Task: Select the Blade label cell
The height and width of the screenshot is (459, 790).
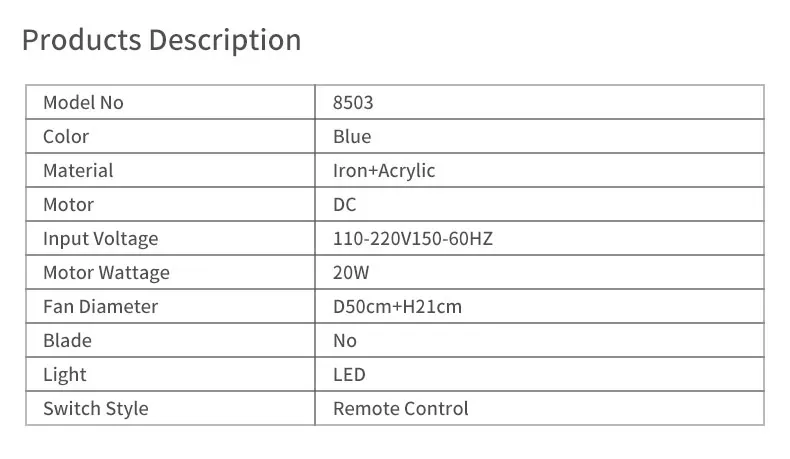Action: click(67, 341)
